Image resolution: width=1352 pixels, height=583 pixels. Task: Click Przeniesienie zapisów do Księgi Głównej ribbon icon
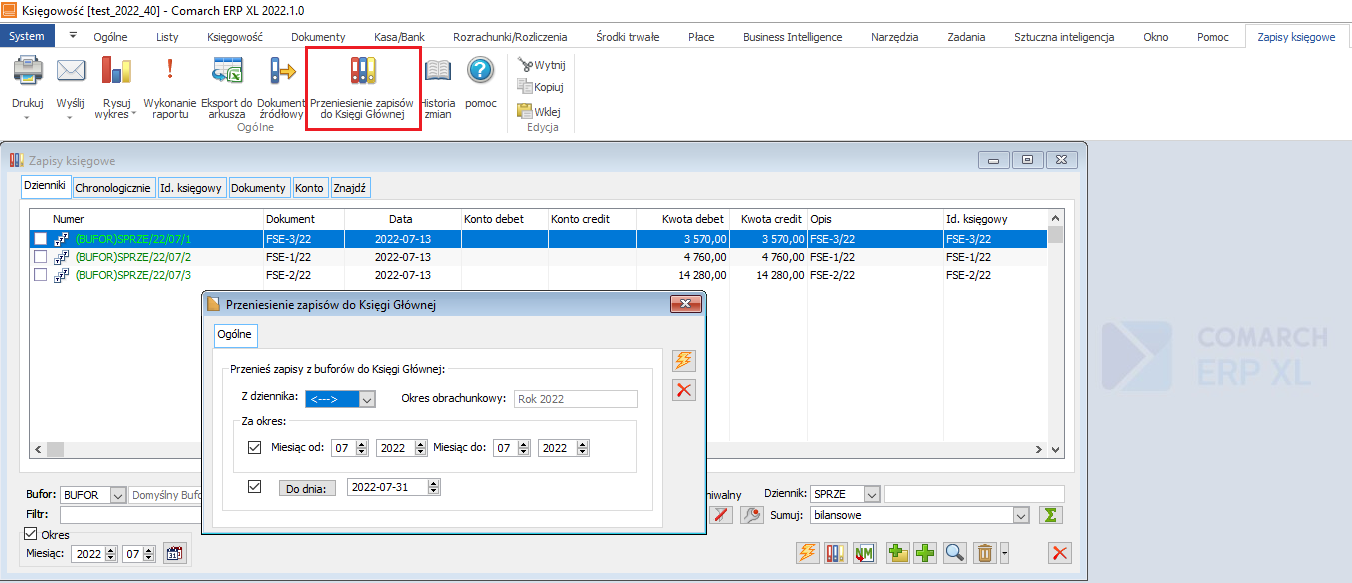[x=363, y=70]
